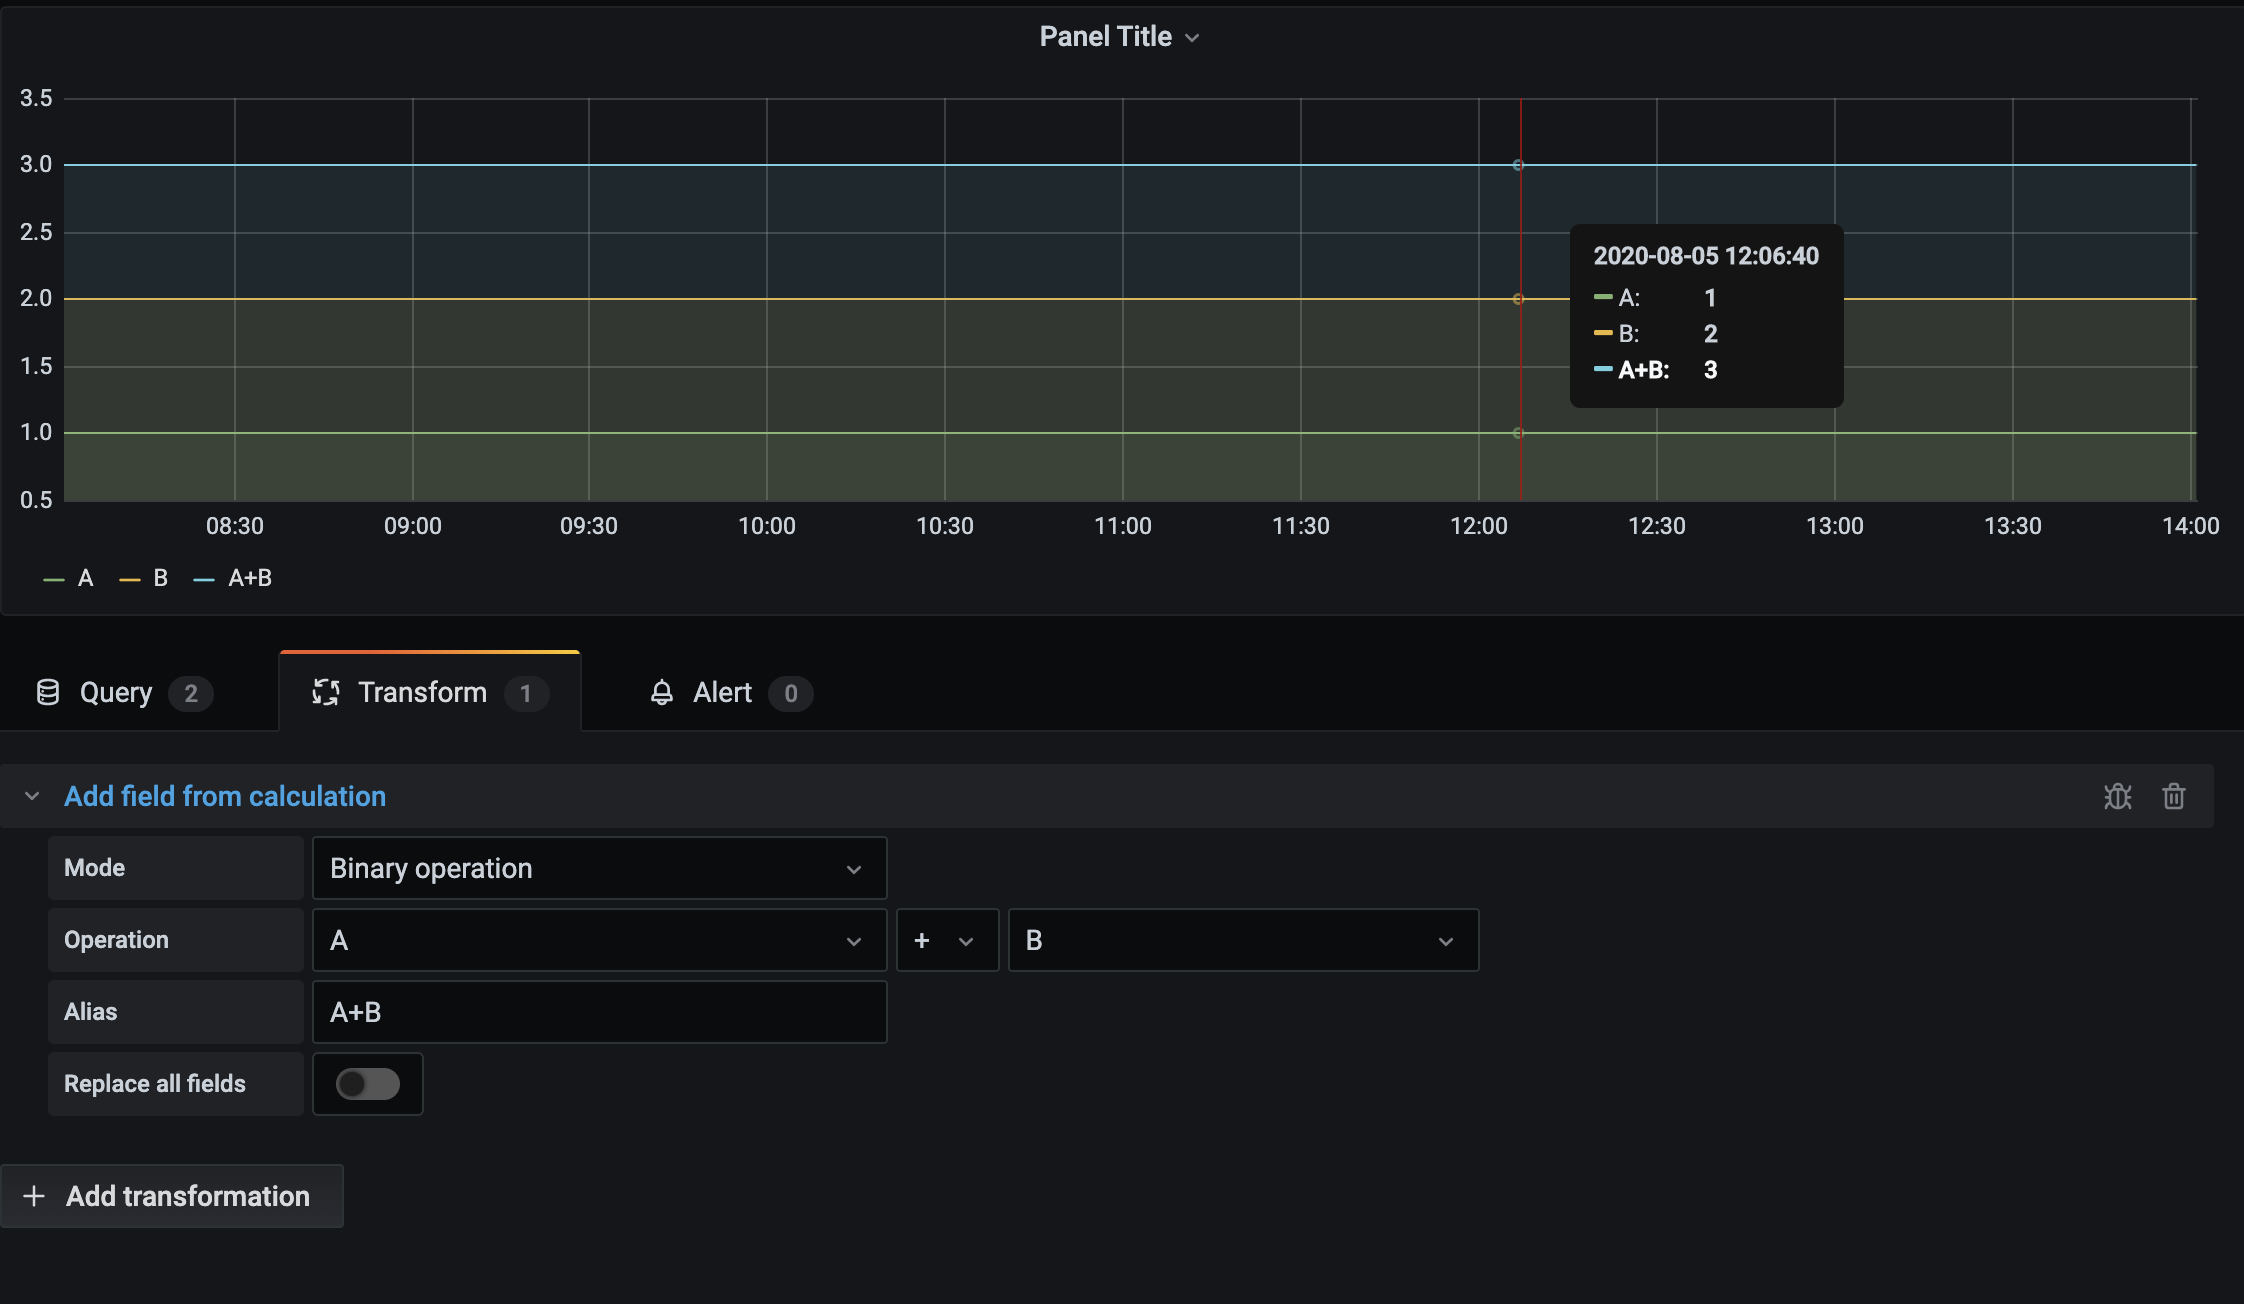
Task: Click the Alias input field containing A+B
Action: point(598,1011)
